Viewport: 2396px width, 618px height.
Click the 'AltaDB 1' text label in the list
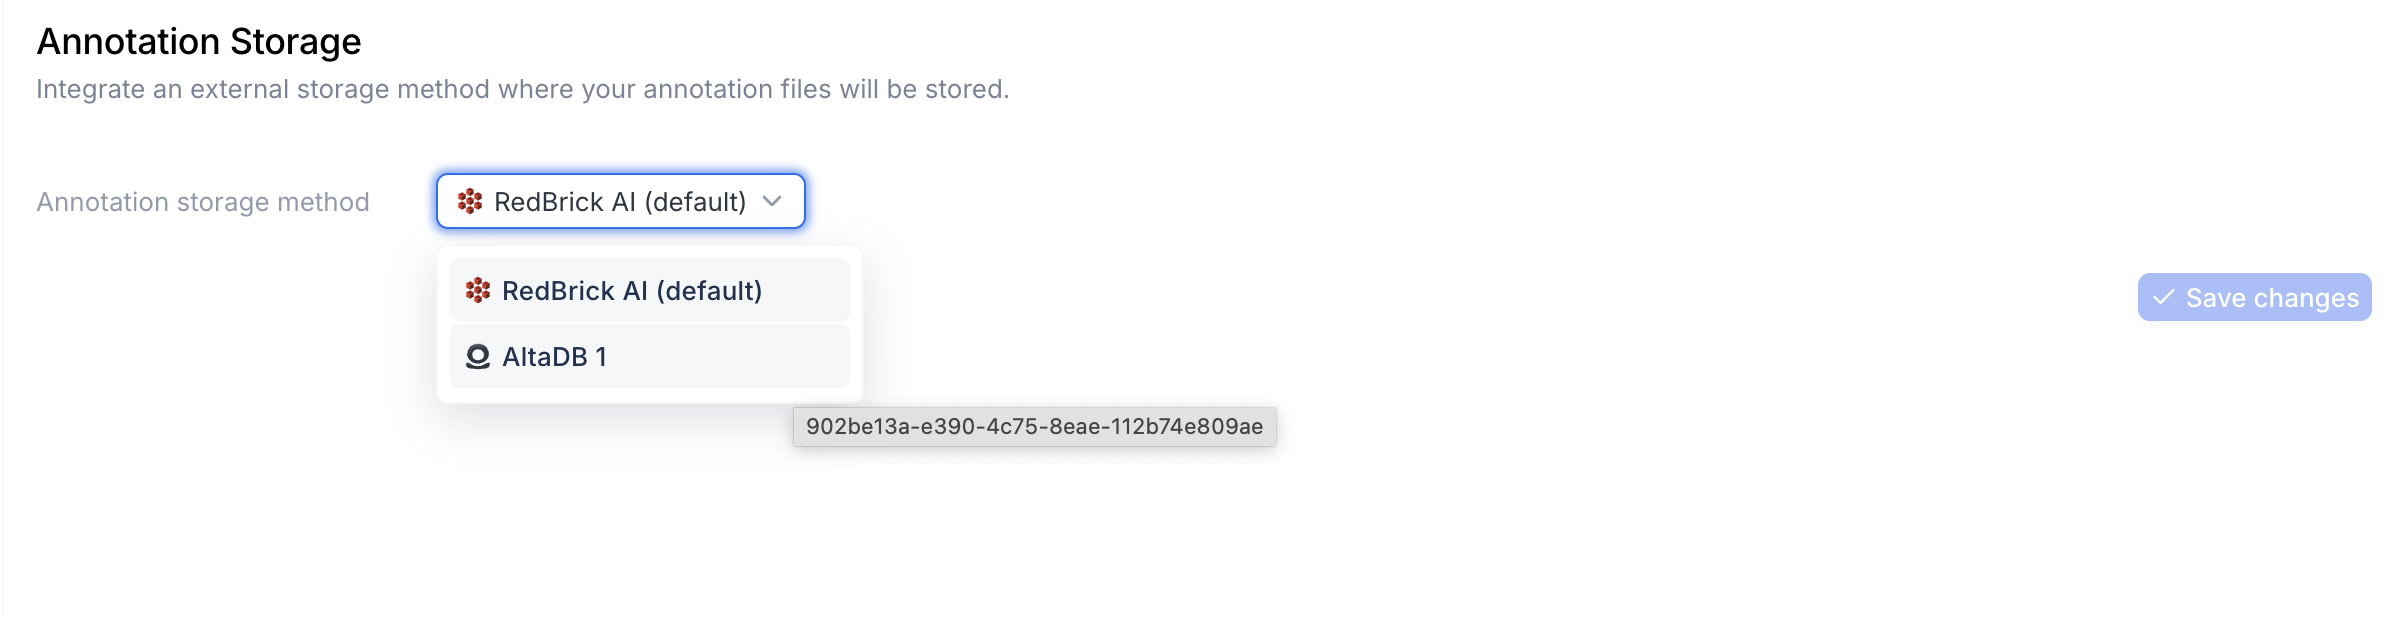click(x=554, y=357)
